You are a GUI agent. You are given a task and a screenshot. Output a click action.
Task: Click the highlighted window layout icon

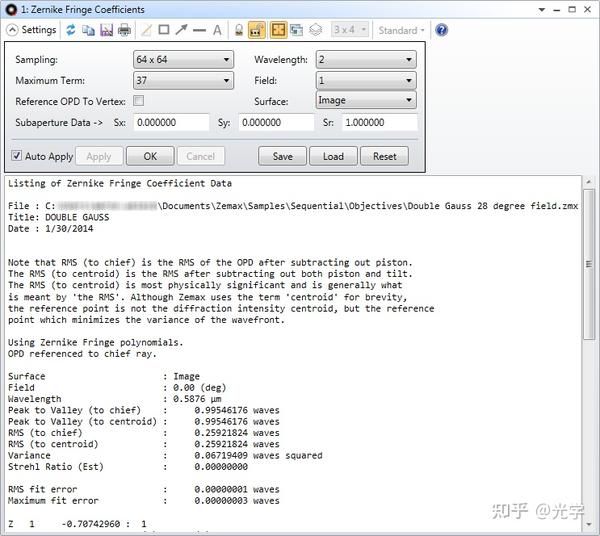[x=278, y=30]
